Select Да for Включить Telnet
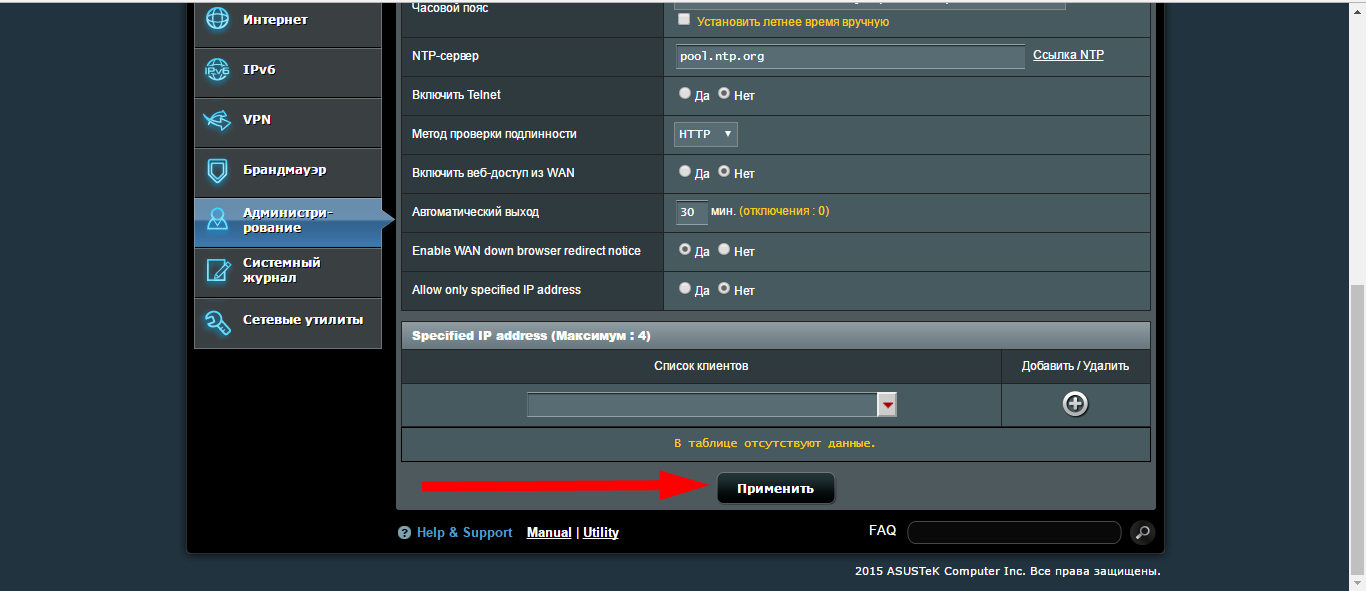1366x591 pixels. click(685, 94)
